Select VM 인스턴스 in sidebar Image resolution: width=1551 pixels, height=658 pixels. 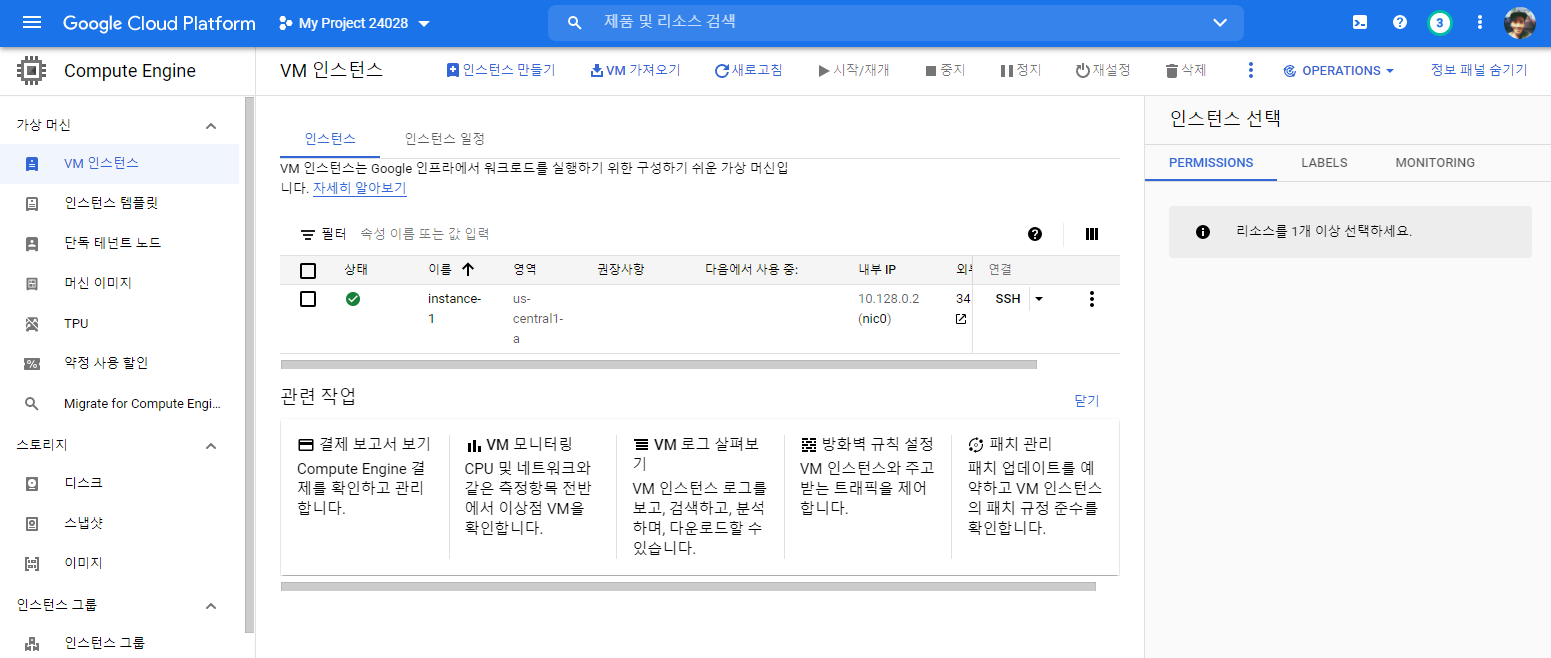point(120,163)
